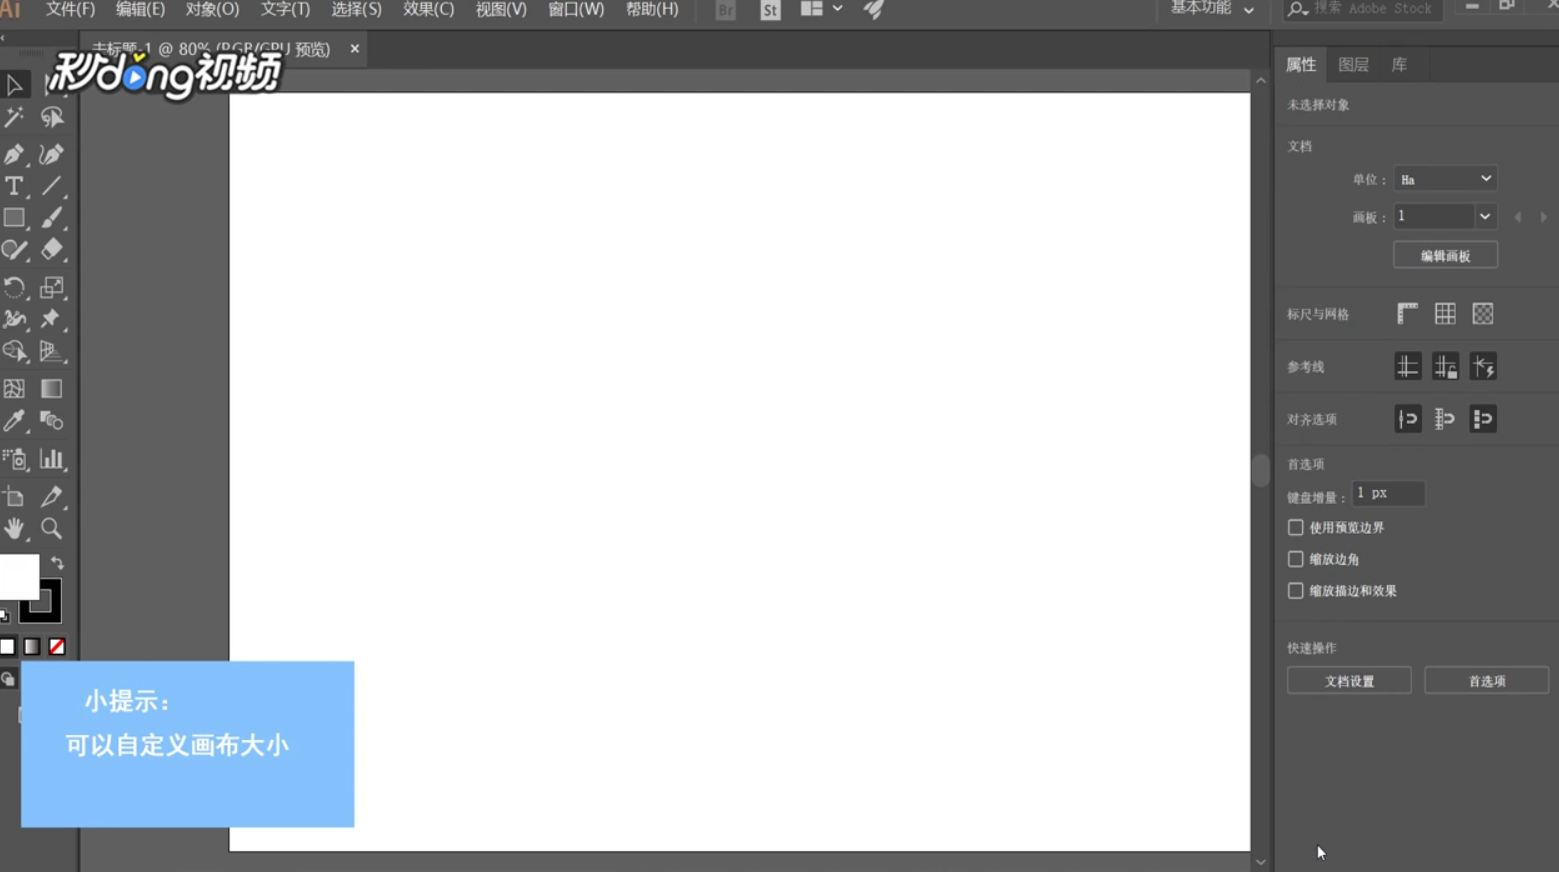The image size is (1559, 872).
Task: Open the 单位 units dropdown
Action: 1446,179
